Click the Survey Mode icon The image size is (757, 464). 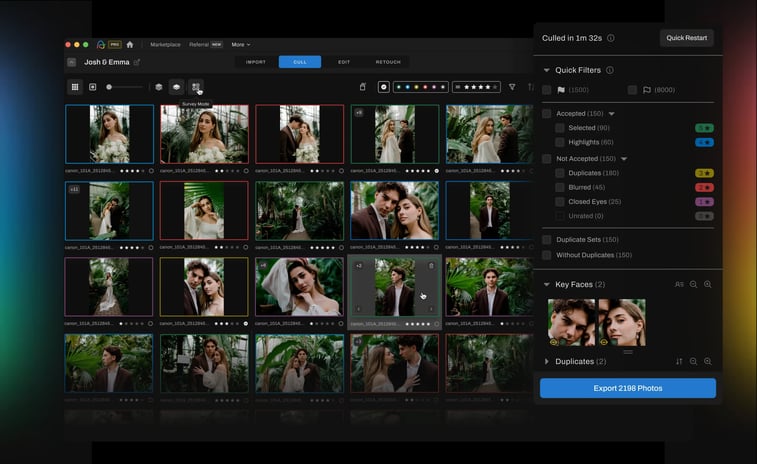coord(196,87)
